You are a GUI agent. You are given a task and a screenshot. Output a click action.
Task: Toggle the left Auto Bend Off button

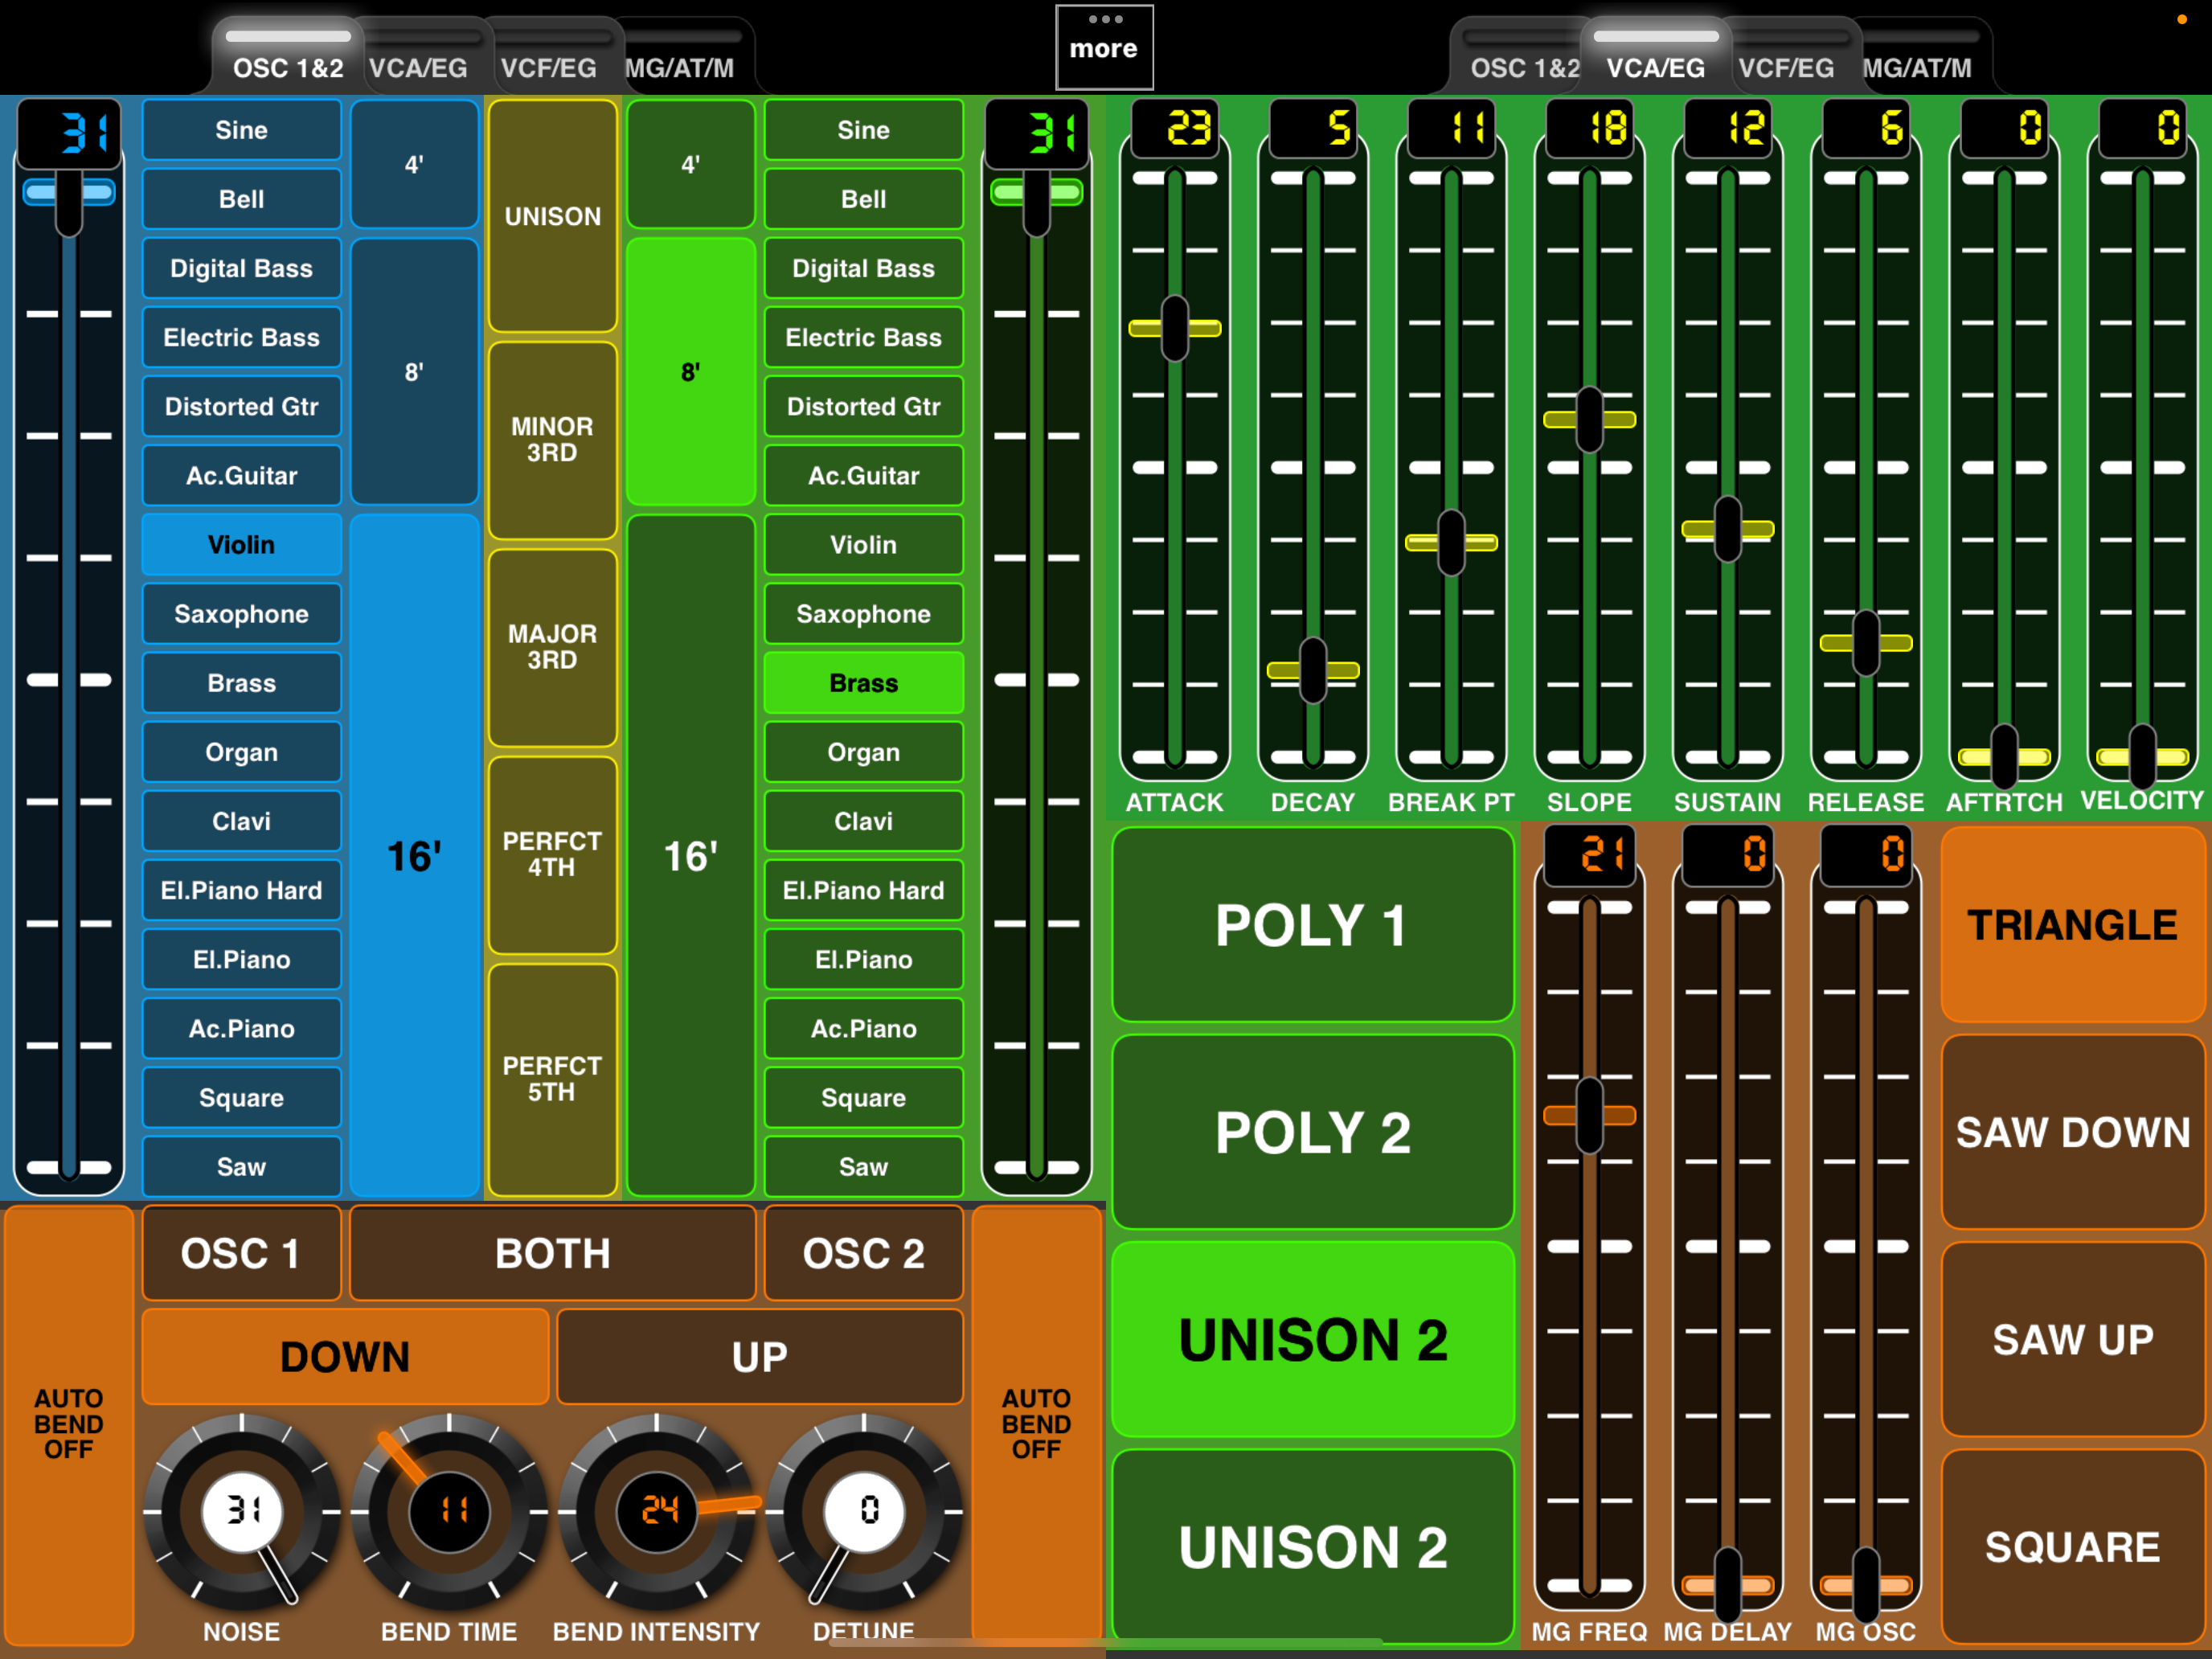click(68, 1424)
